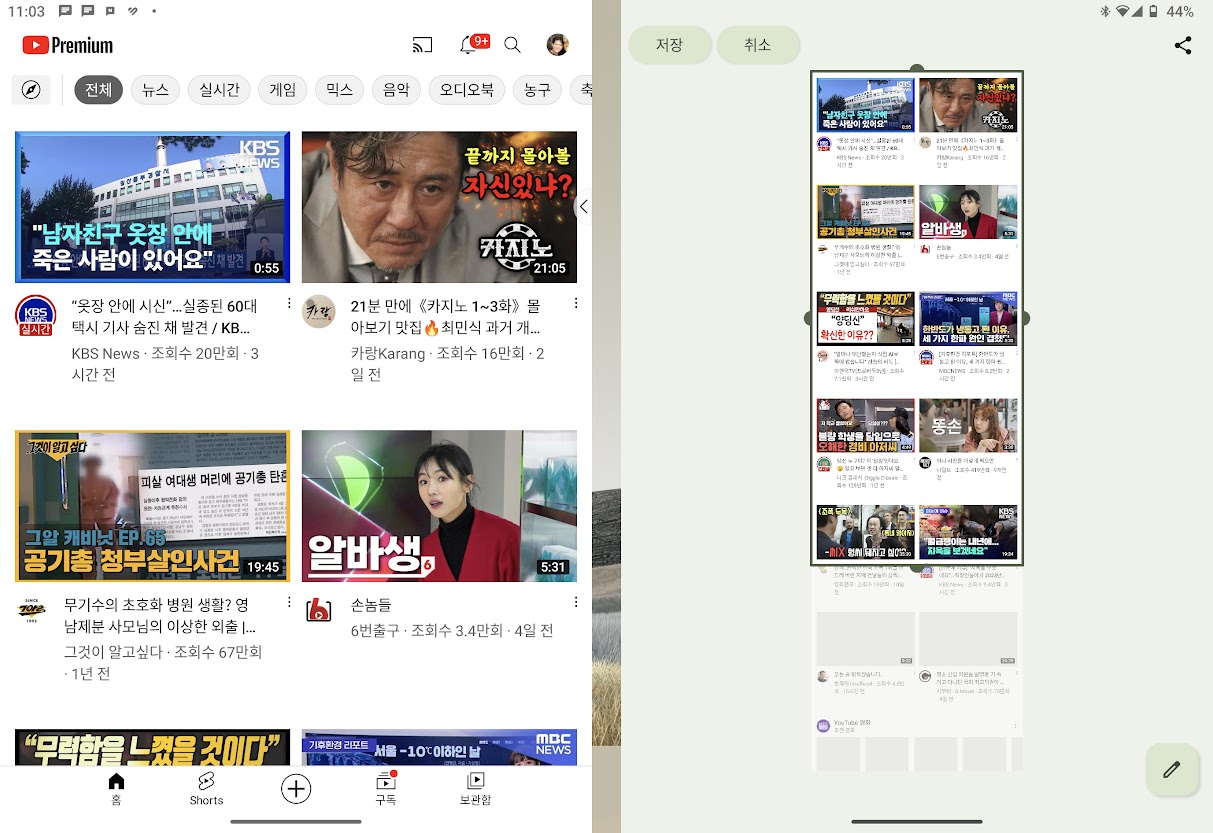Open 카랑Karang channel avatar
Screen dimensions: 1213x833
pyautogui.click(x=319, y=311)
